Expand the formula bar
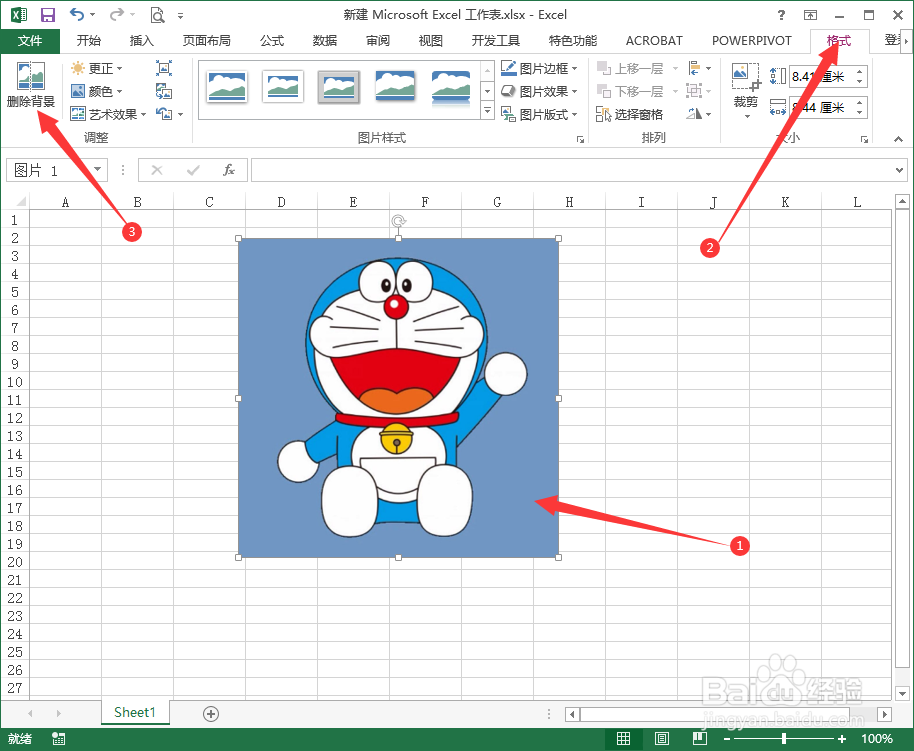The image size is (914, 751). pos(899,170)
